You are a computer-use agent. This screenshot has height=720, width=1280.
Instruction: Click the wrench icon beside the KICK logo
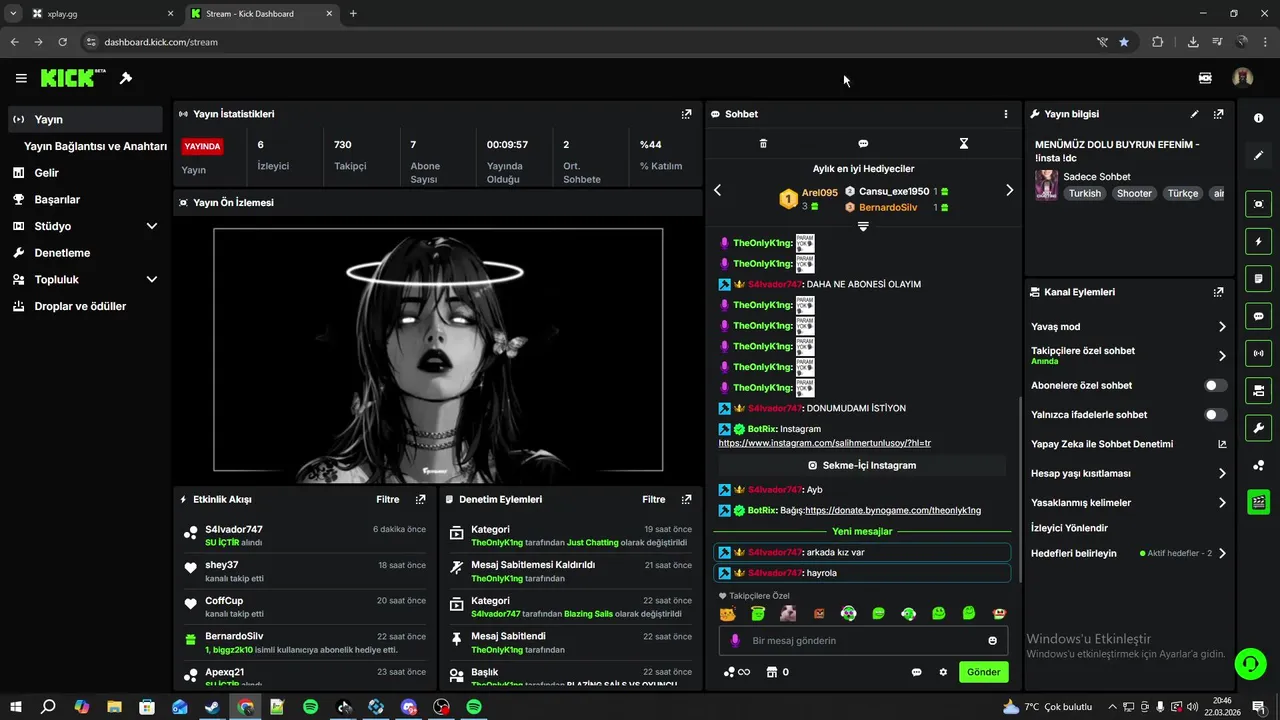coord(126,78)
